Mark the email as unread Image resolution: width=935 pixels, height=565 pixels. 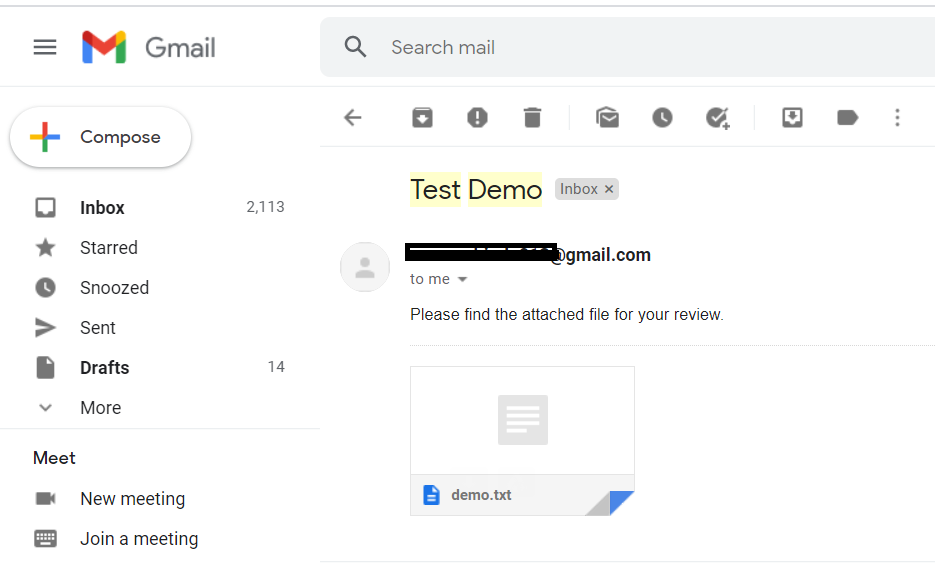[607, 118]
